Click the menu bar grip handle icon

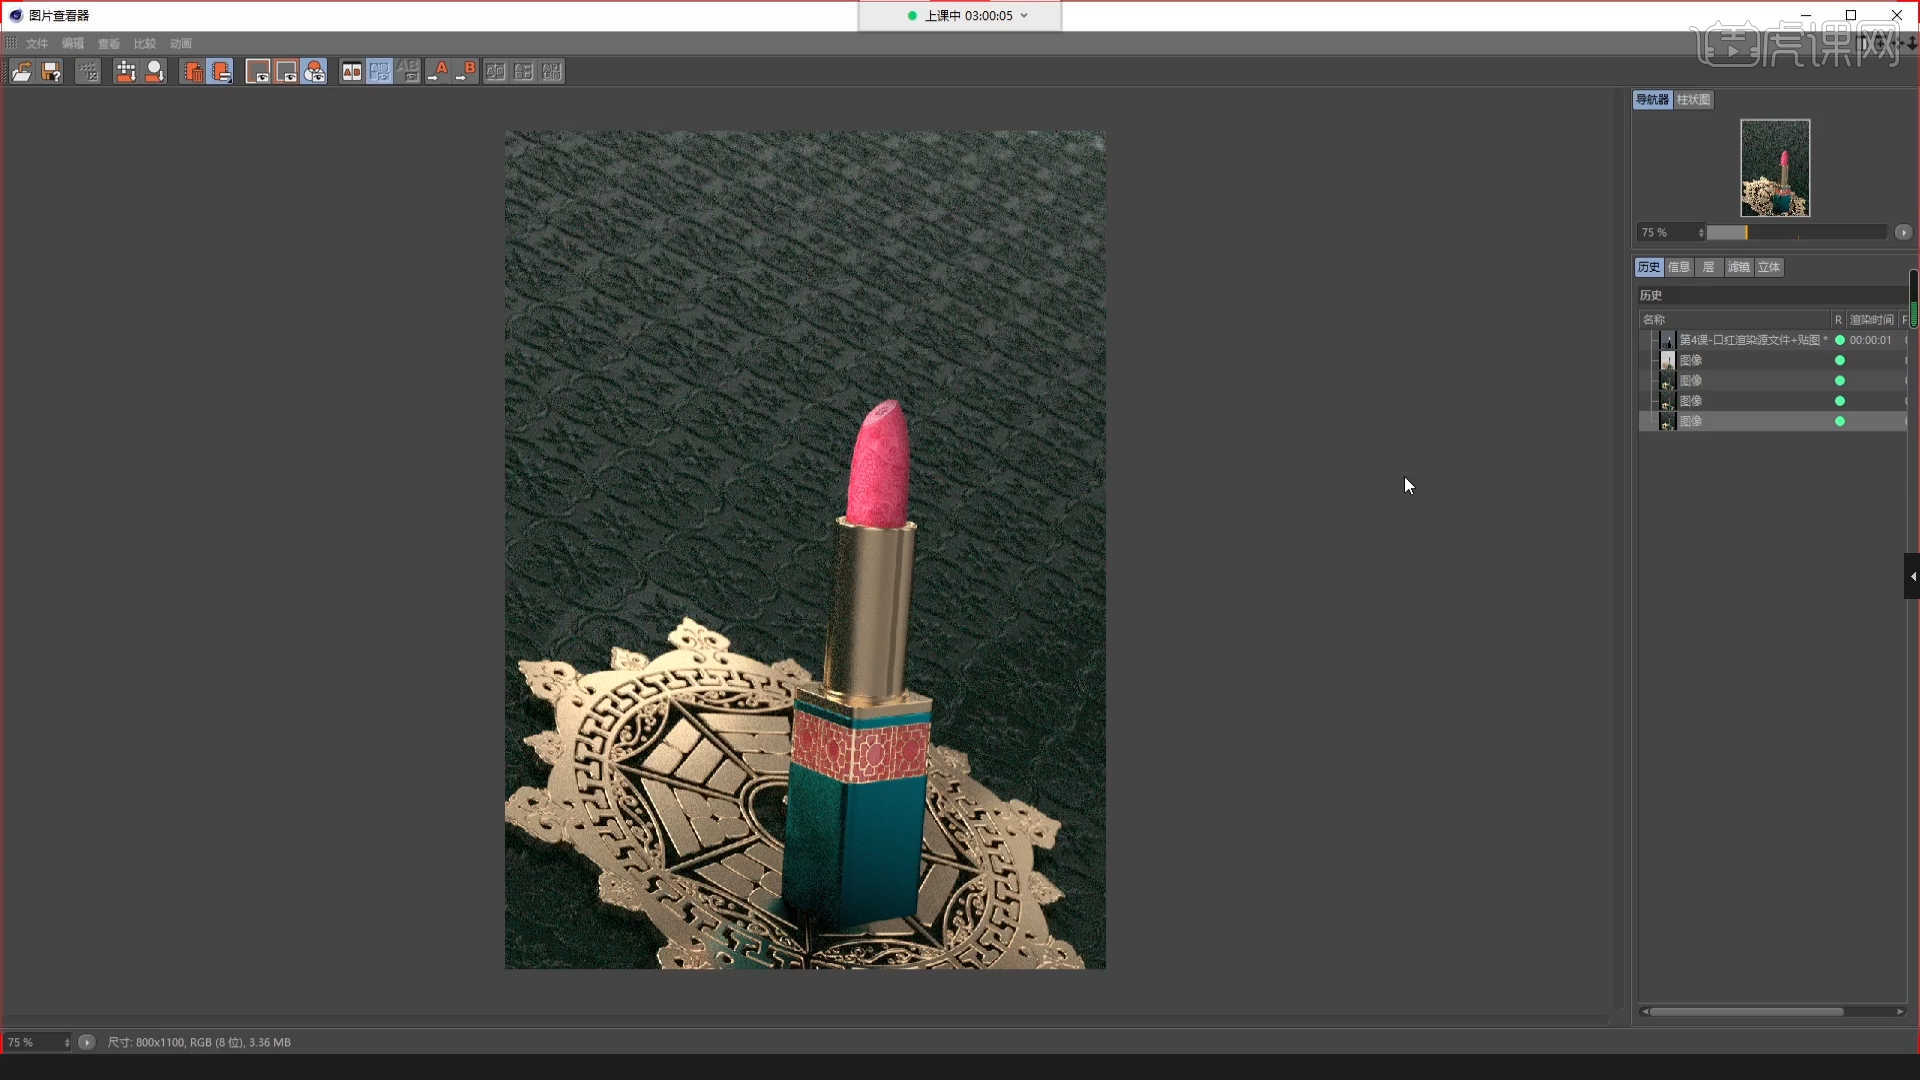[11, 43]
